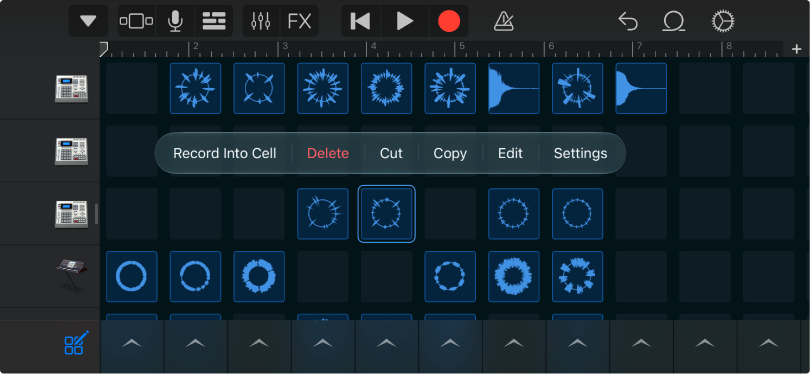Click bar 2 on the ruler
The width and height of the screenshot is (812, 376).
[196, 47]
